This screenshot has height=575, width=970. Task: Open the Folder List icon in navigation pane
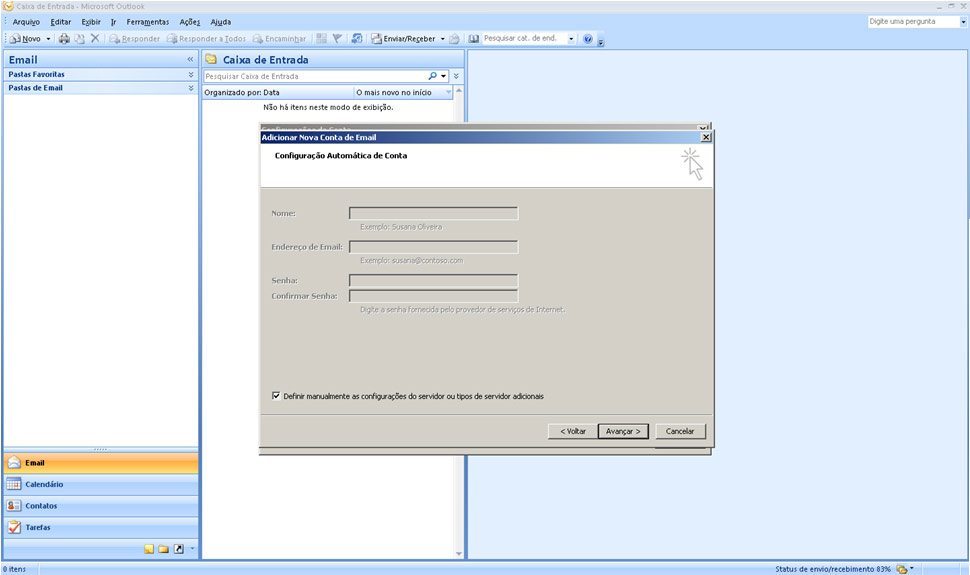[164, 549]
